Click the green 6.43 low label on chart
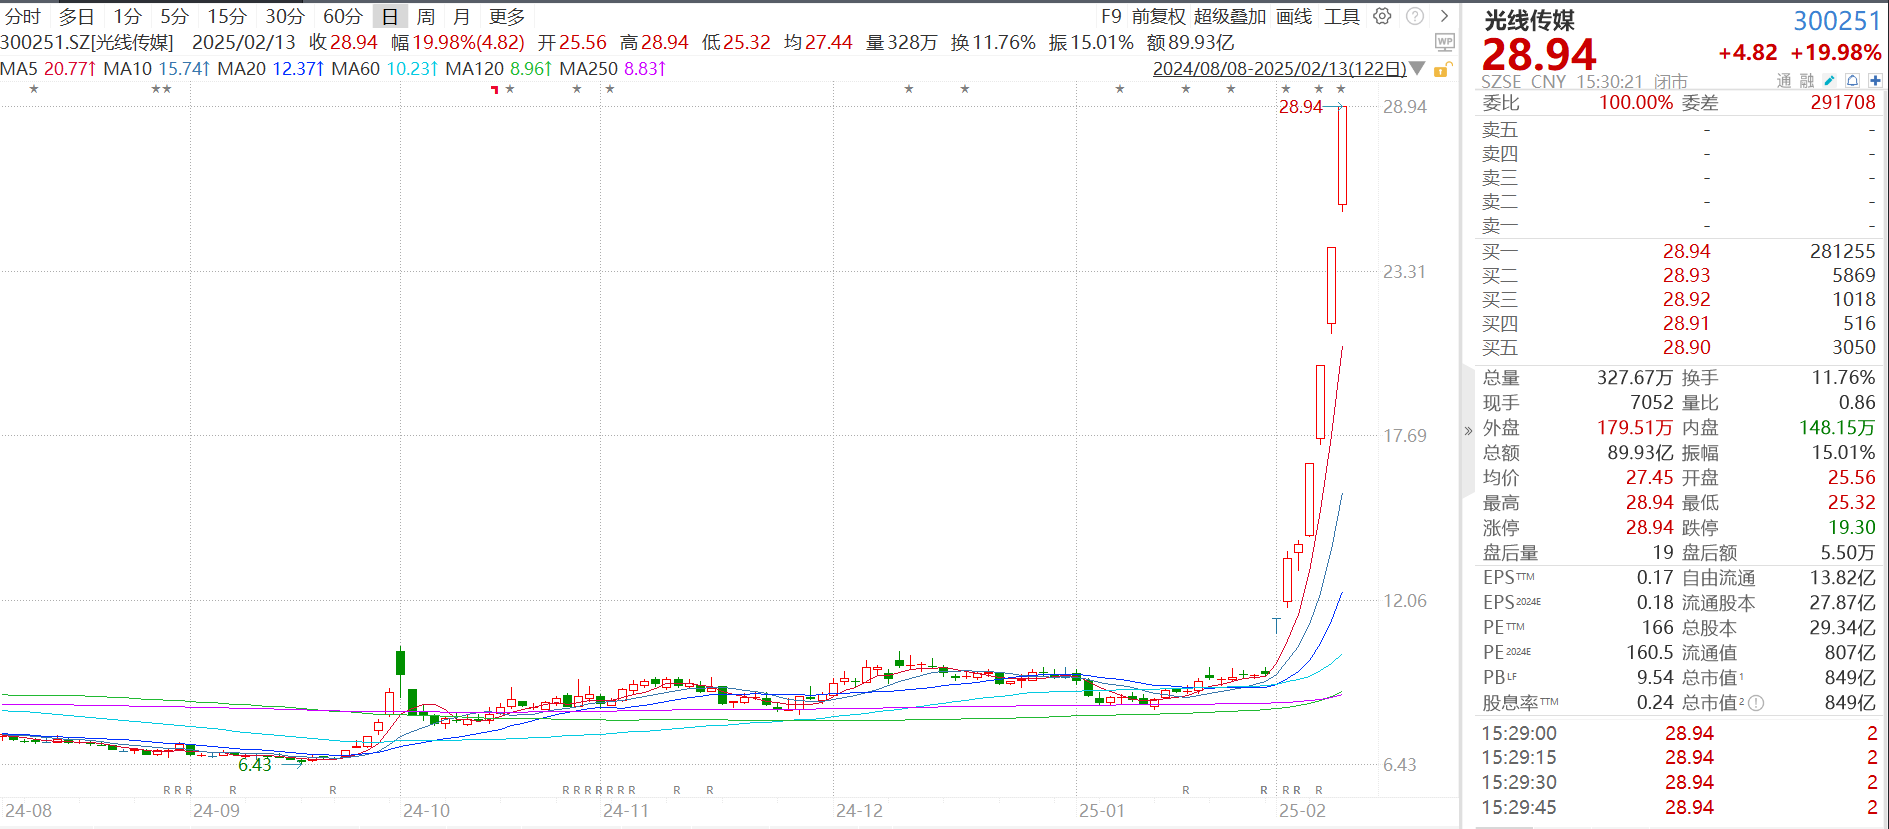Screen dimensions: 1889x829 pos(254,765)
